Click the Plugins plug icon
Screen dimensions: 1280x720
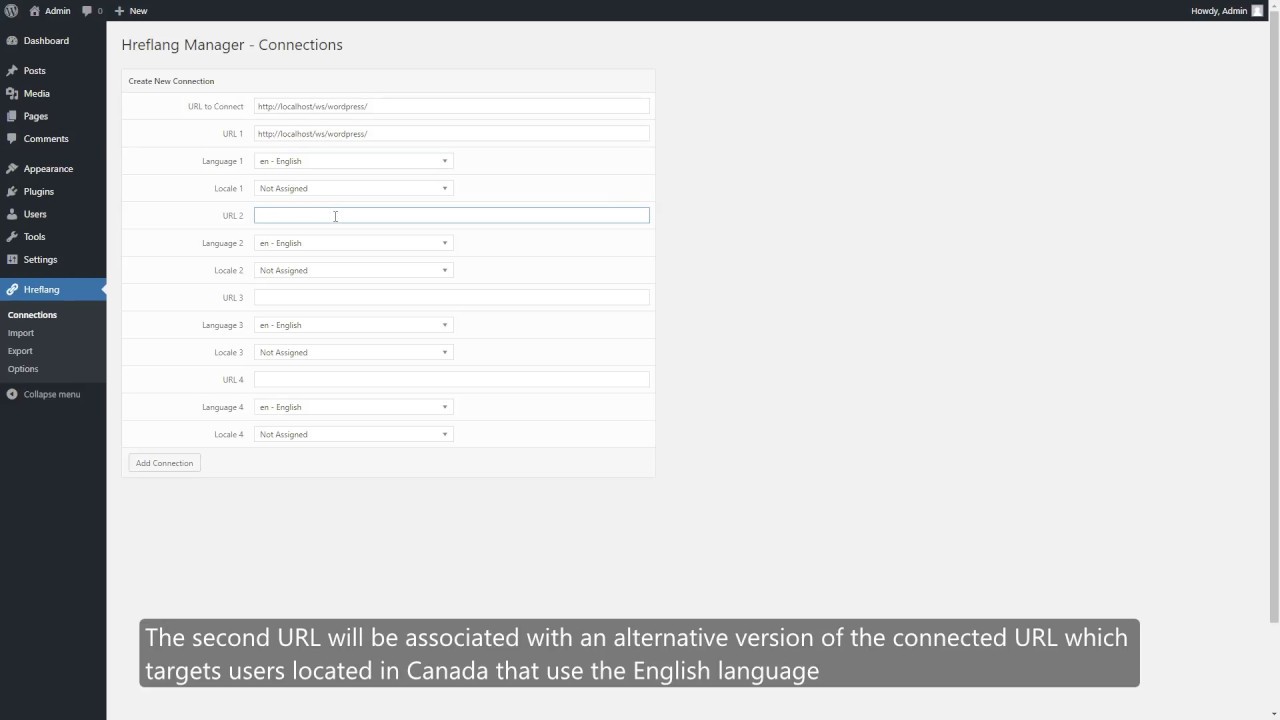(12, 192)
